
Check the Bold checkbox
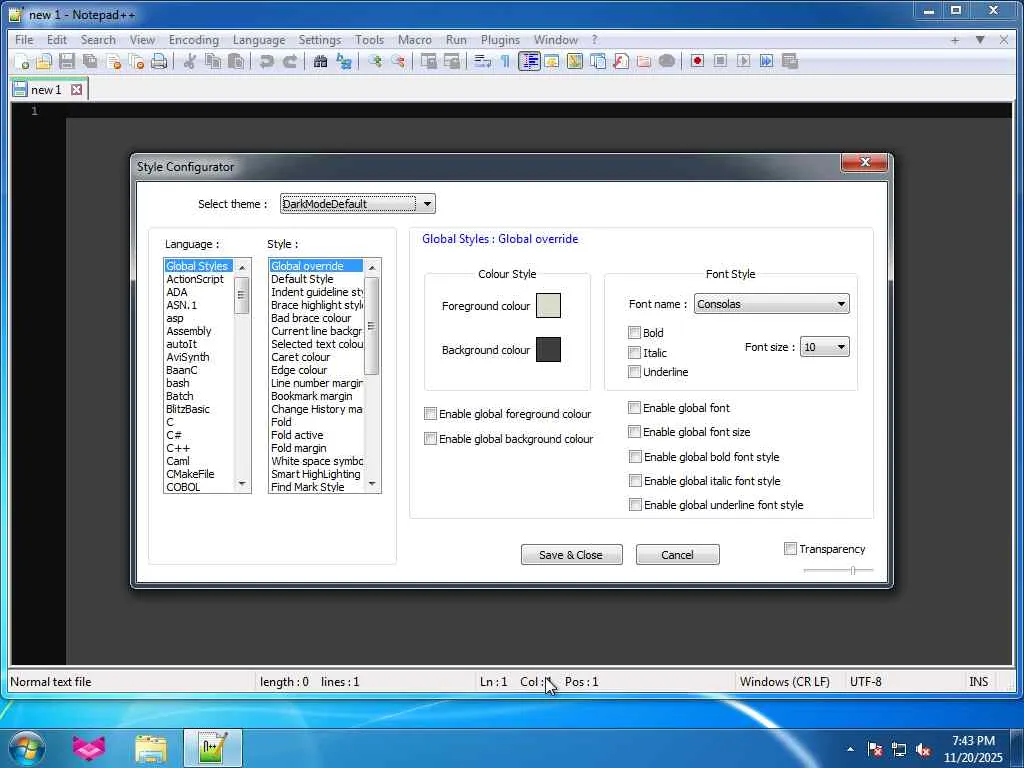point(633,332)
